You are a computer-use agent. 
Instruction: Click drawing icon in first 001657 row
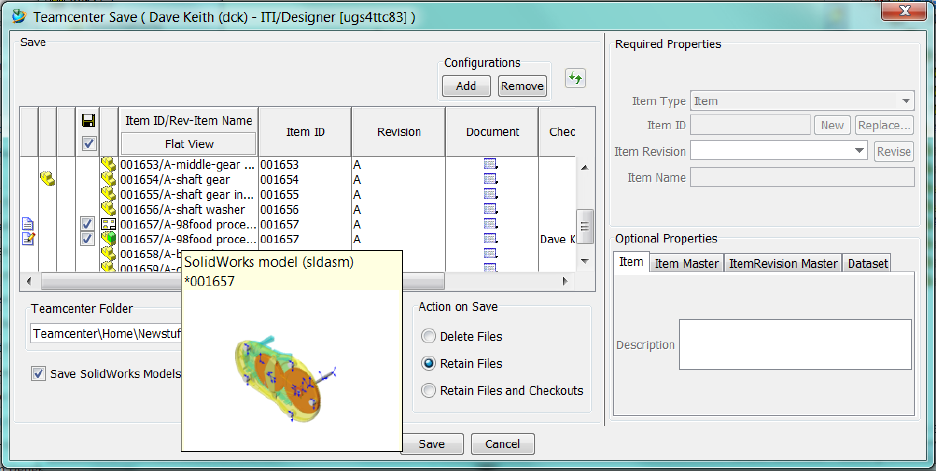click(108, 224)
